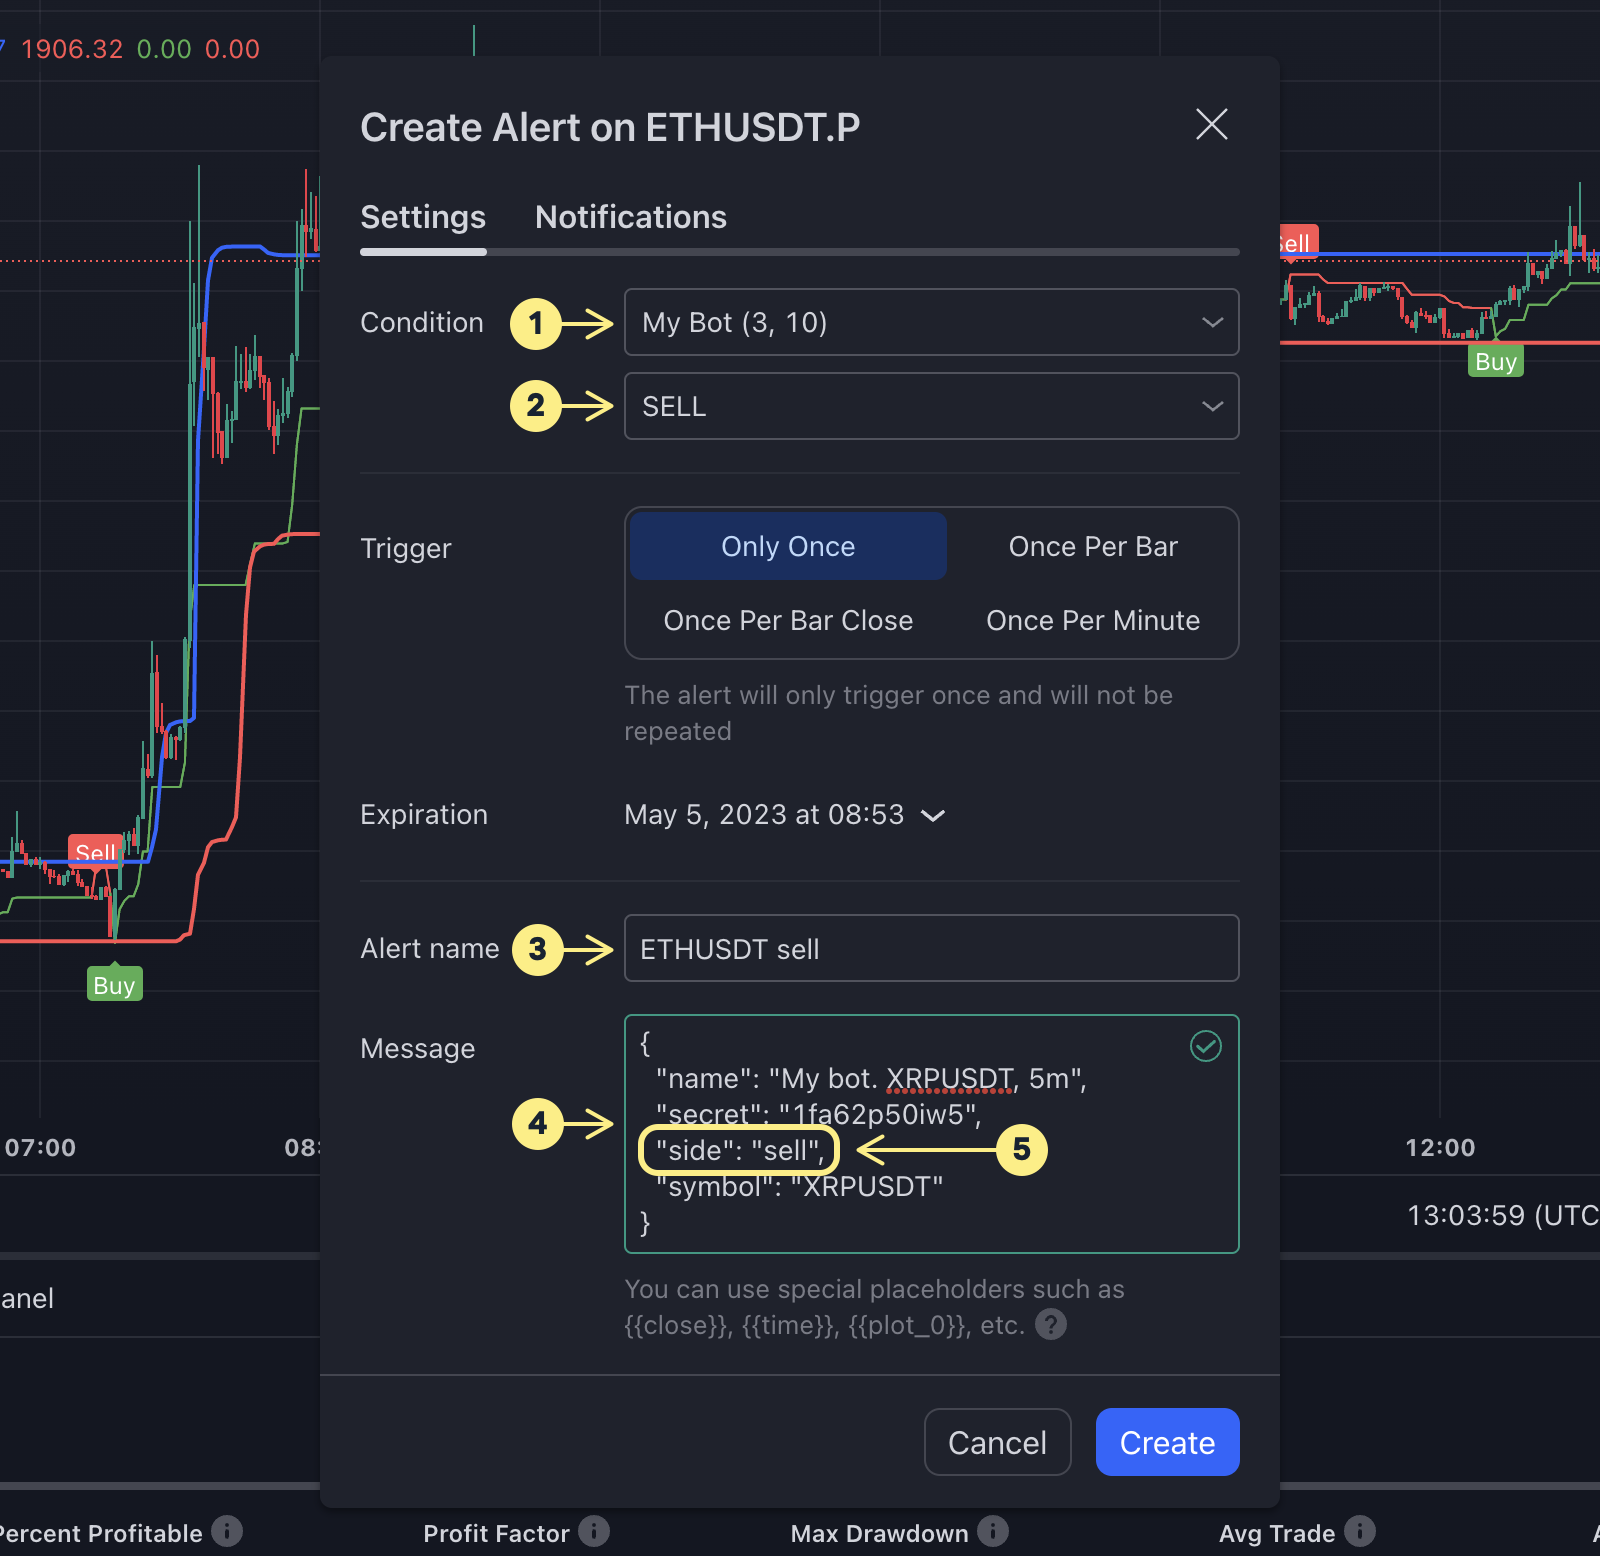Screen dimensions: 1600x1556
Task: Click the green Buy marker at right chart
Action: click(1495, 362)
